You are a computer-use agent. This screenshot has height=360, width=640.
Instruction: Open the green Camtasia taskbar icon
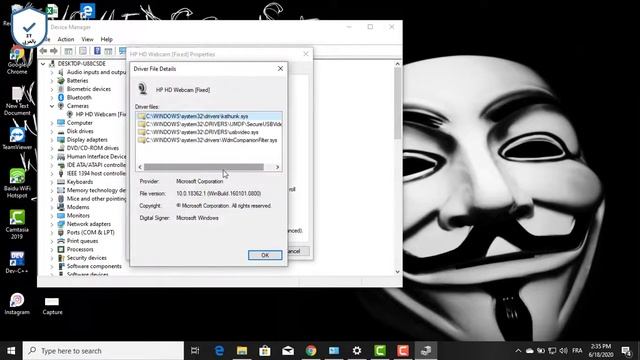pyautogui.click(x=380, y=351)
